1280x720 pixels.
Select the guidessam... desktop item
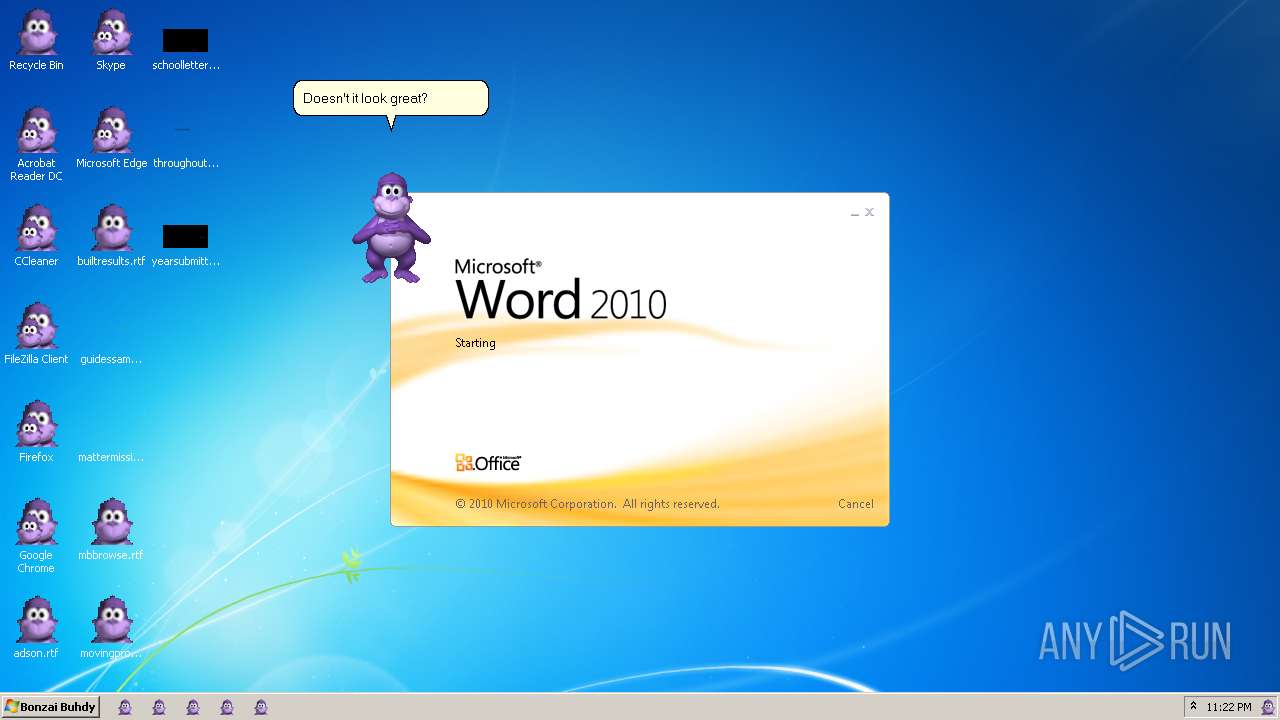pyautogui.click(x=111, y=358)
